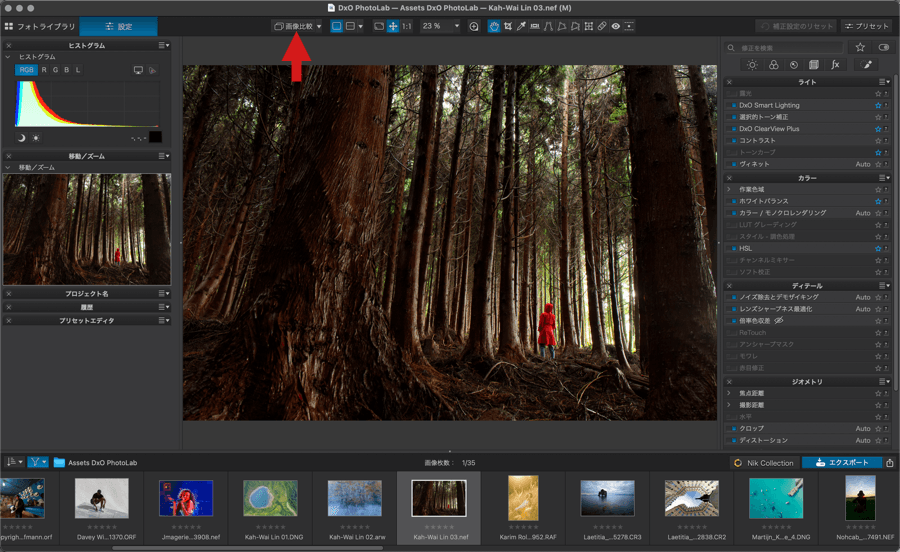Click the filmstrip horizontal scrollbar
The height and width of the screenshot is (552, 900).
pos(247,548)
